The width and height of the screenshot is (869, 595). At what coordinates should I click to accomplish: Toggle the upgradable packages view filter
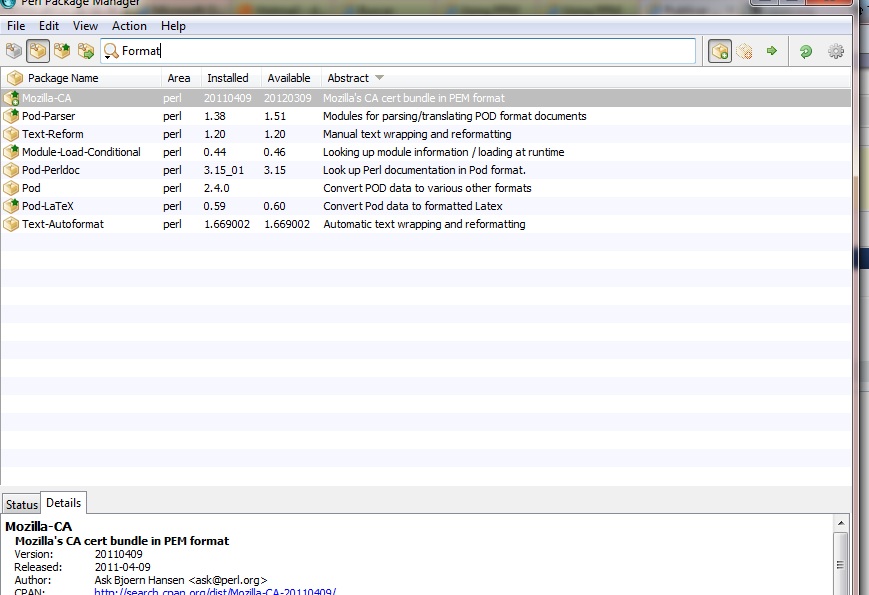coord(62,51)
